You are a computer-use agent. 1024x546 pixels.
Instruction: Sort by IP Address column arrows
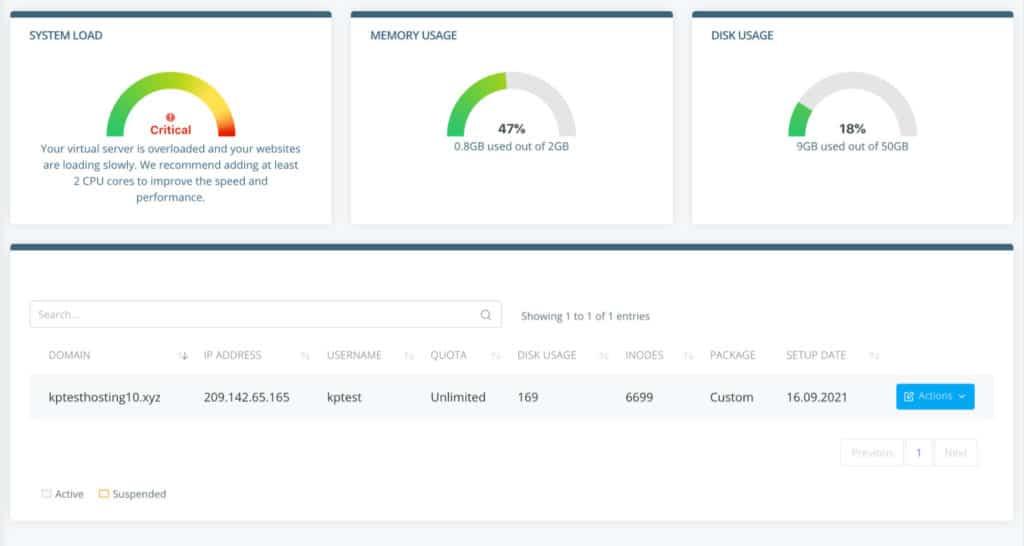(x=305, y=355)
